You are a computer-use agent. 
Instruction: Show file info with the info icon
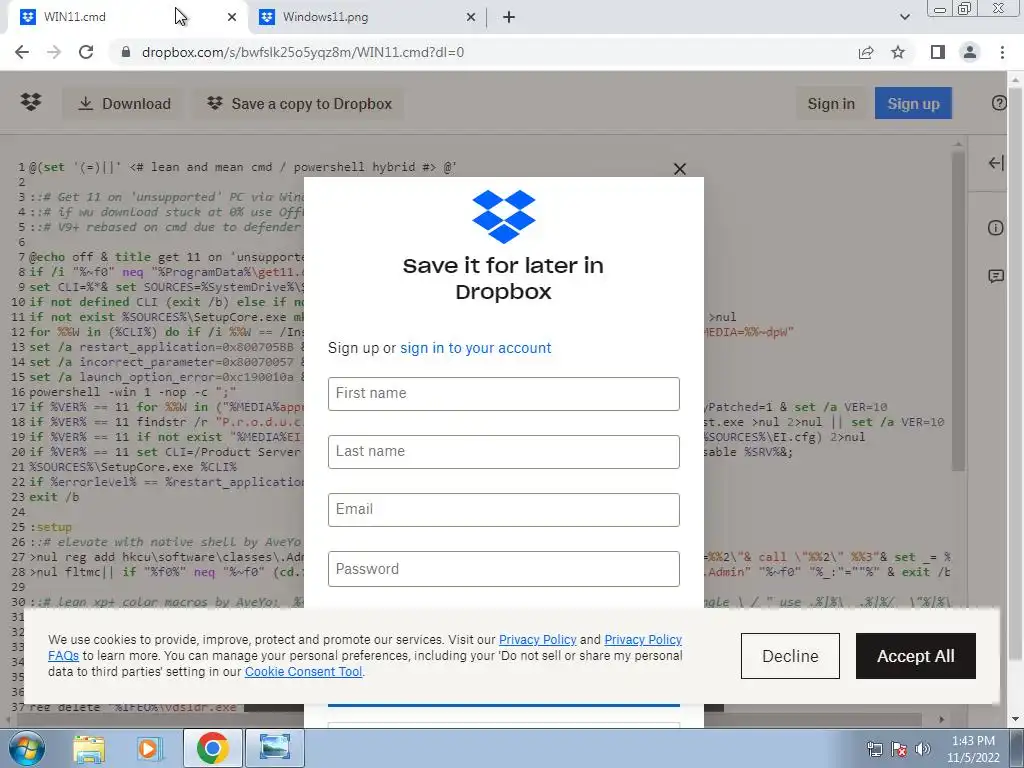[x=995, y=228]
